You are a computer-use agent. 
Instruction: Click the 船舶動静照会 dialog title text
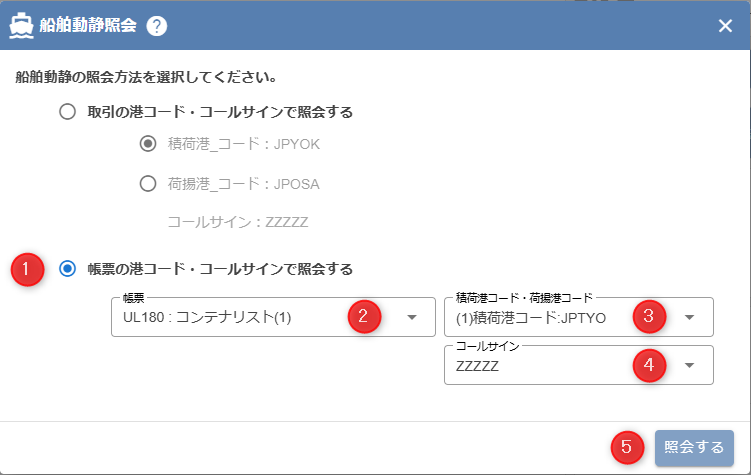[88, 26]
